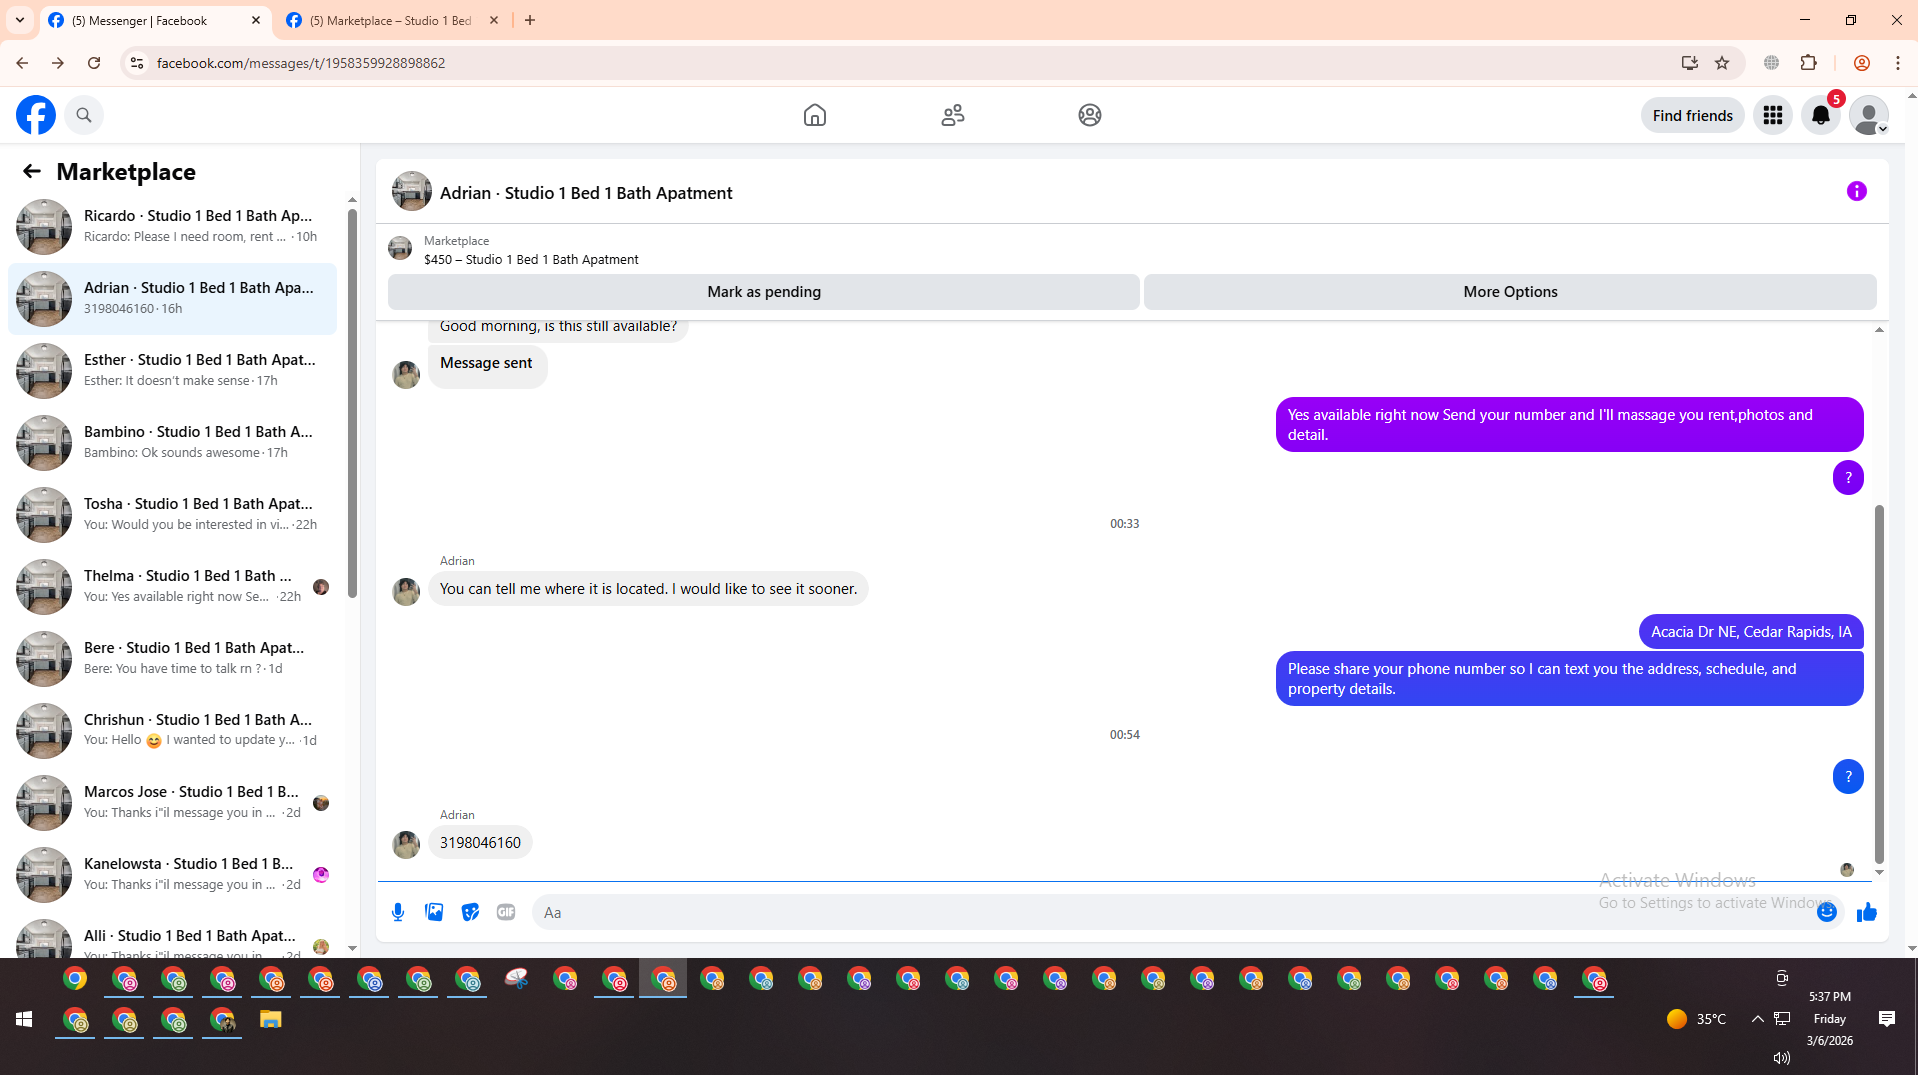Record a voice clip with microphone icon

tap(398, 912)
